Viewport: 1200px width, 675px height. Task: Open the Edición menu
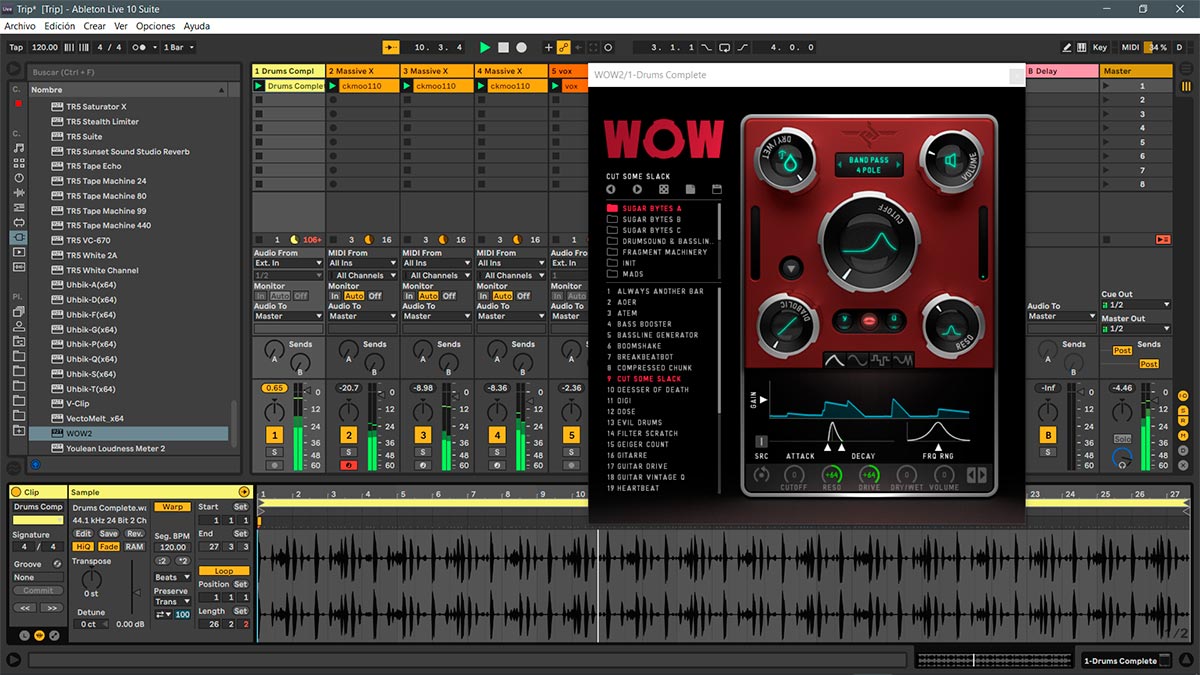60,26
